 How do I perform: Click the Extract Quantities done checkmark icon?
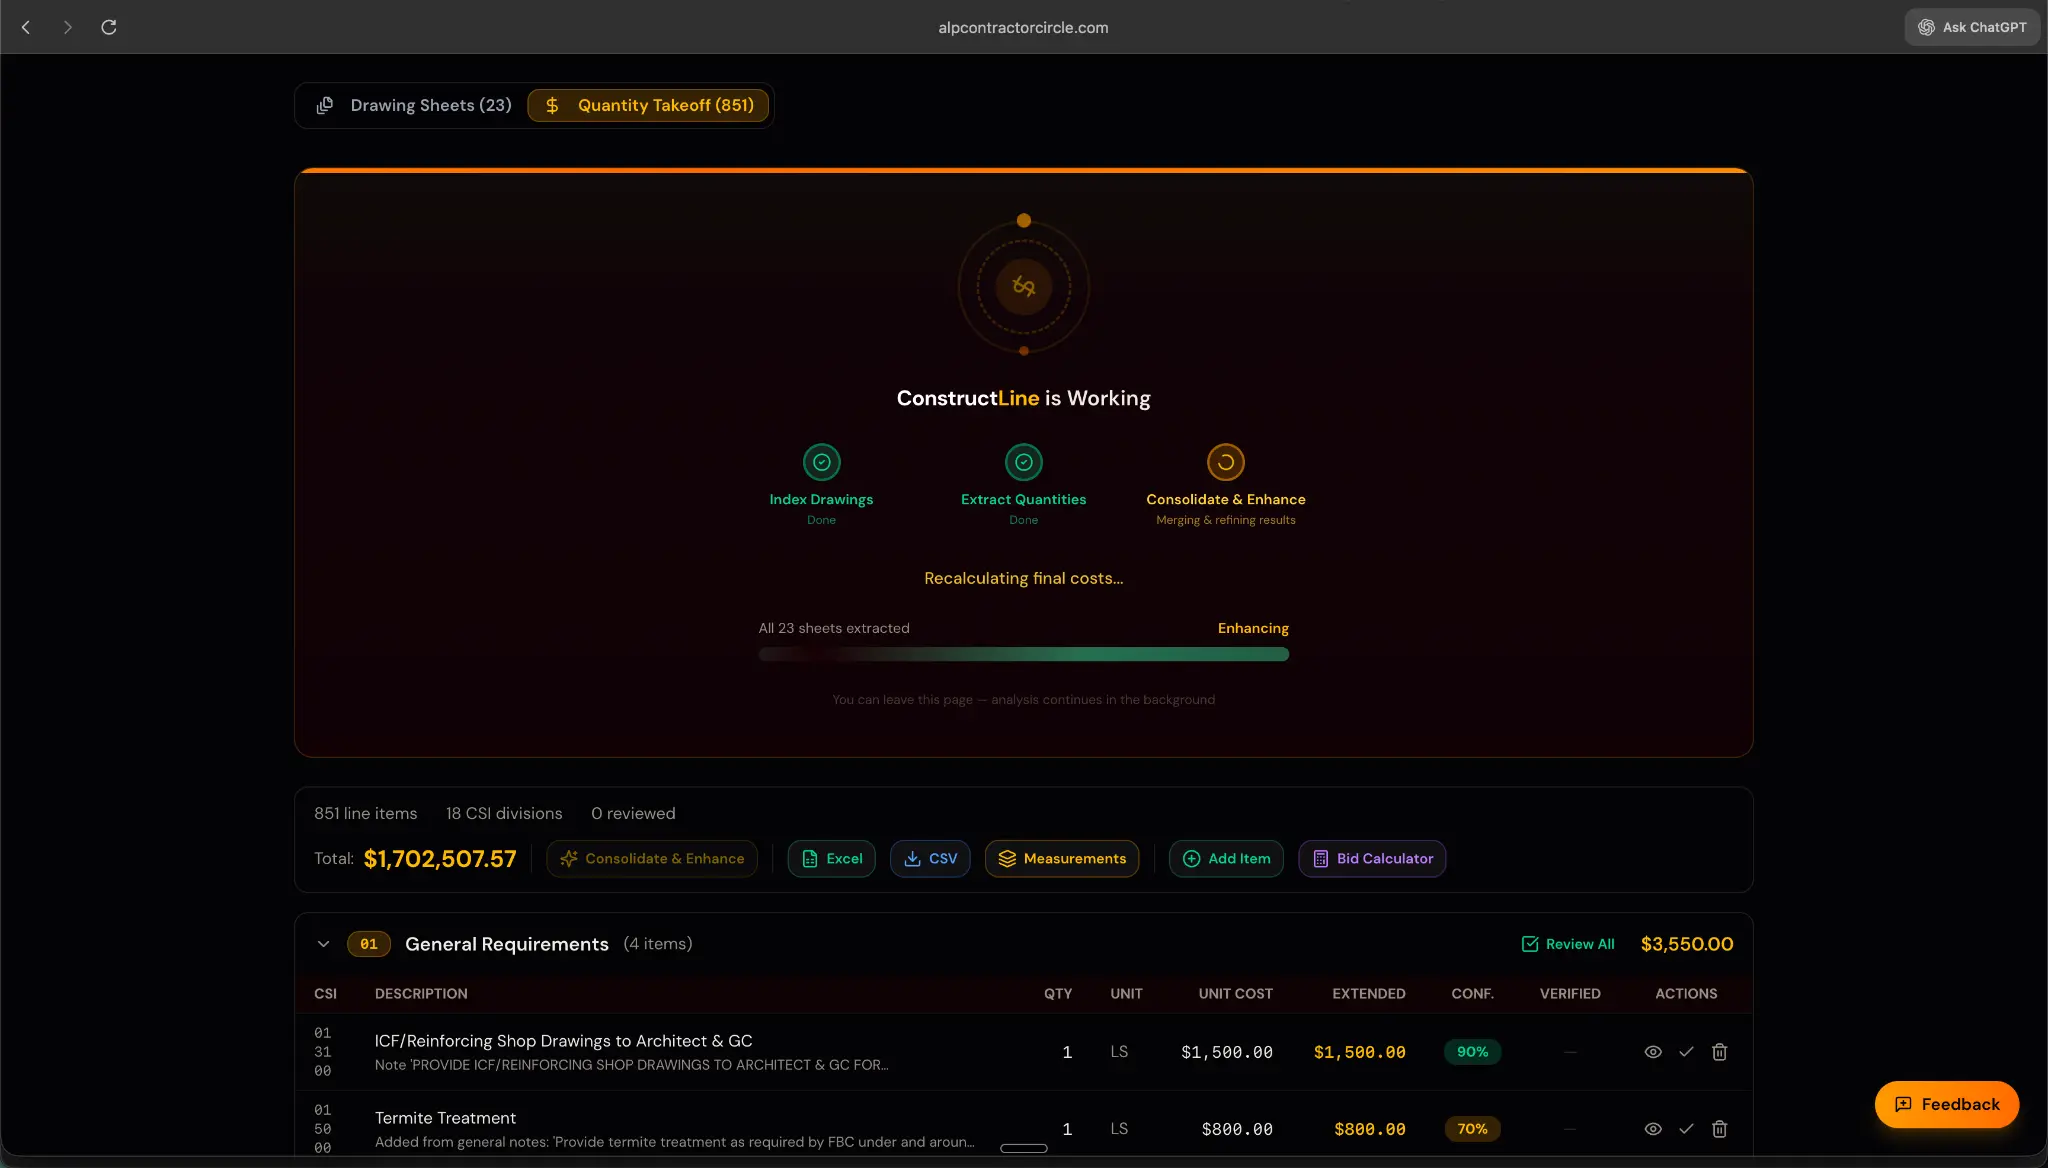1023,462
